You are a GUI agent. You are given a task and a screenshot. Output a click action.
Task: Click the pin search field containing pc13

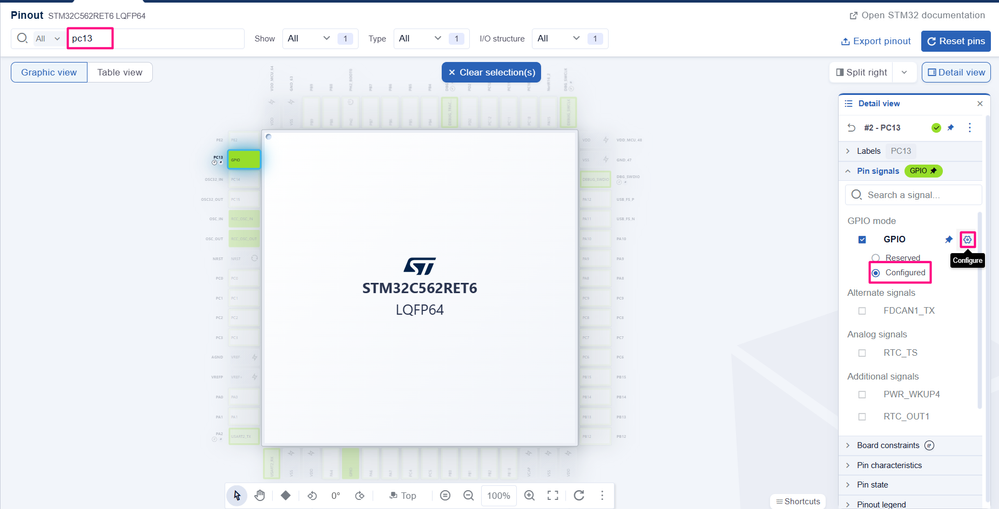pos(156,39)
